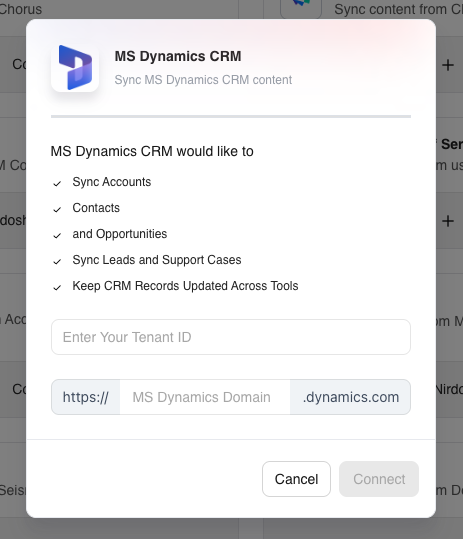Click the '.dynamics.com' URL suffix label
Image resolution: width=463 pixels, height=539 pixels.
pos(351,397)
